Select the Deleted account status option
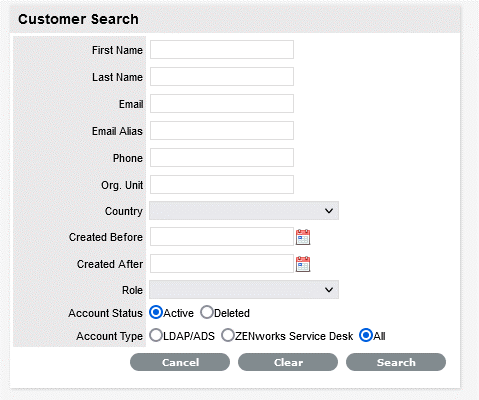This screenshot has height=400, width=479. [x=207, y=312]
